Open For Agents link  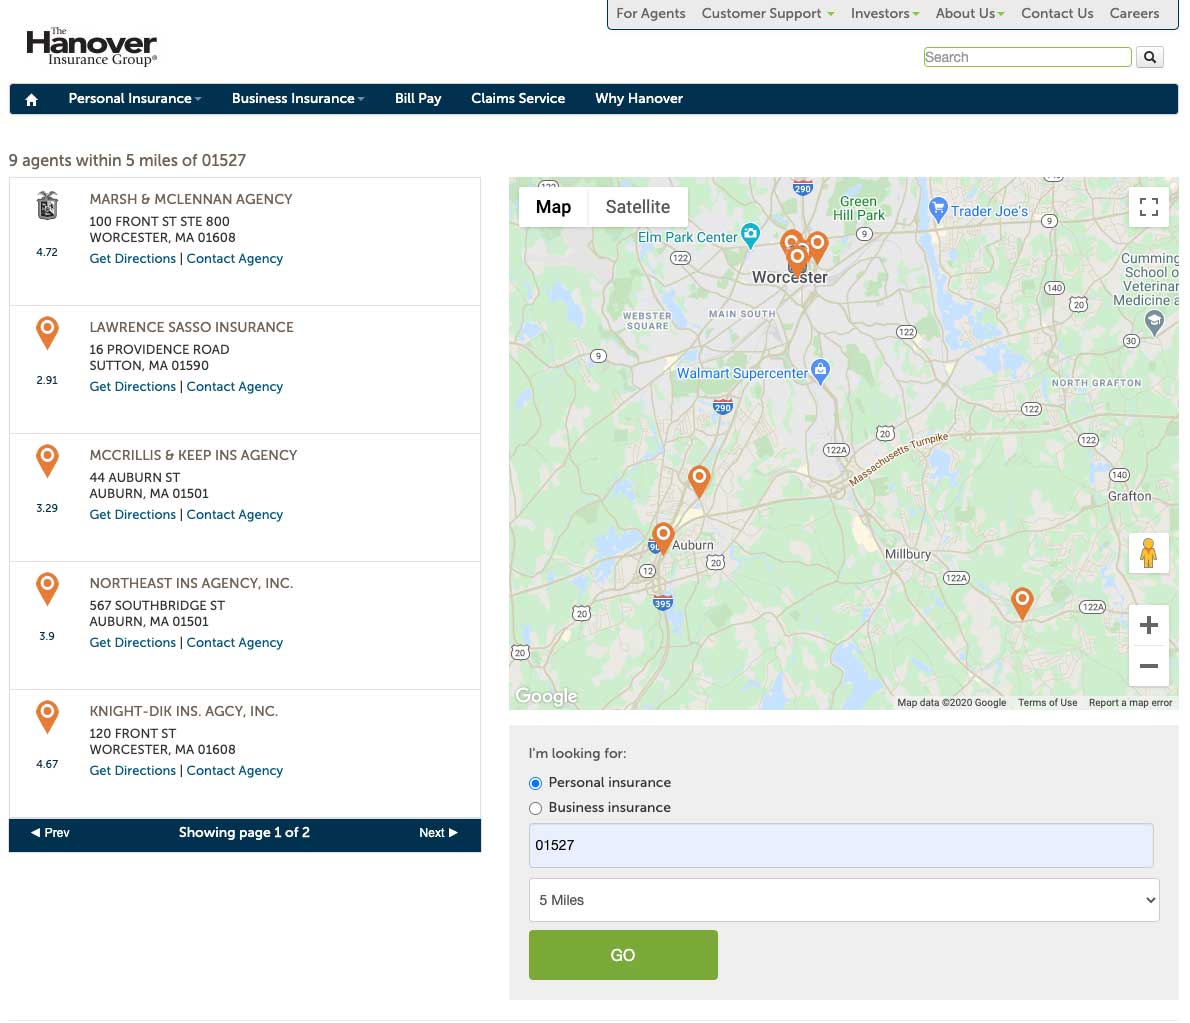pos(650,14)
